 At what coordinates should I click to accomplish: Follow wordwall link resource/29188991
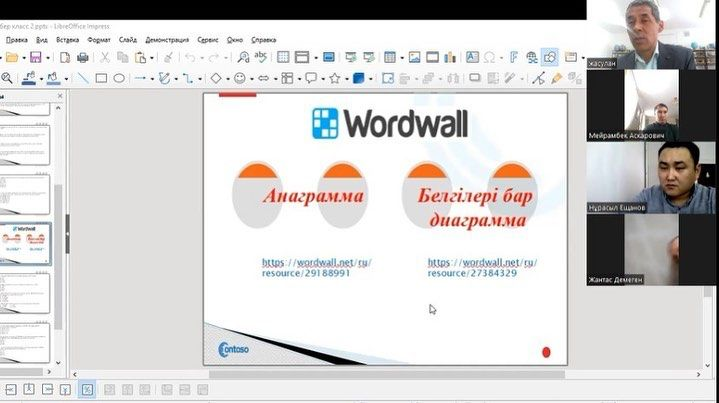[x=316, y=268]
